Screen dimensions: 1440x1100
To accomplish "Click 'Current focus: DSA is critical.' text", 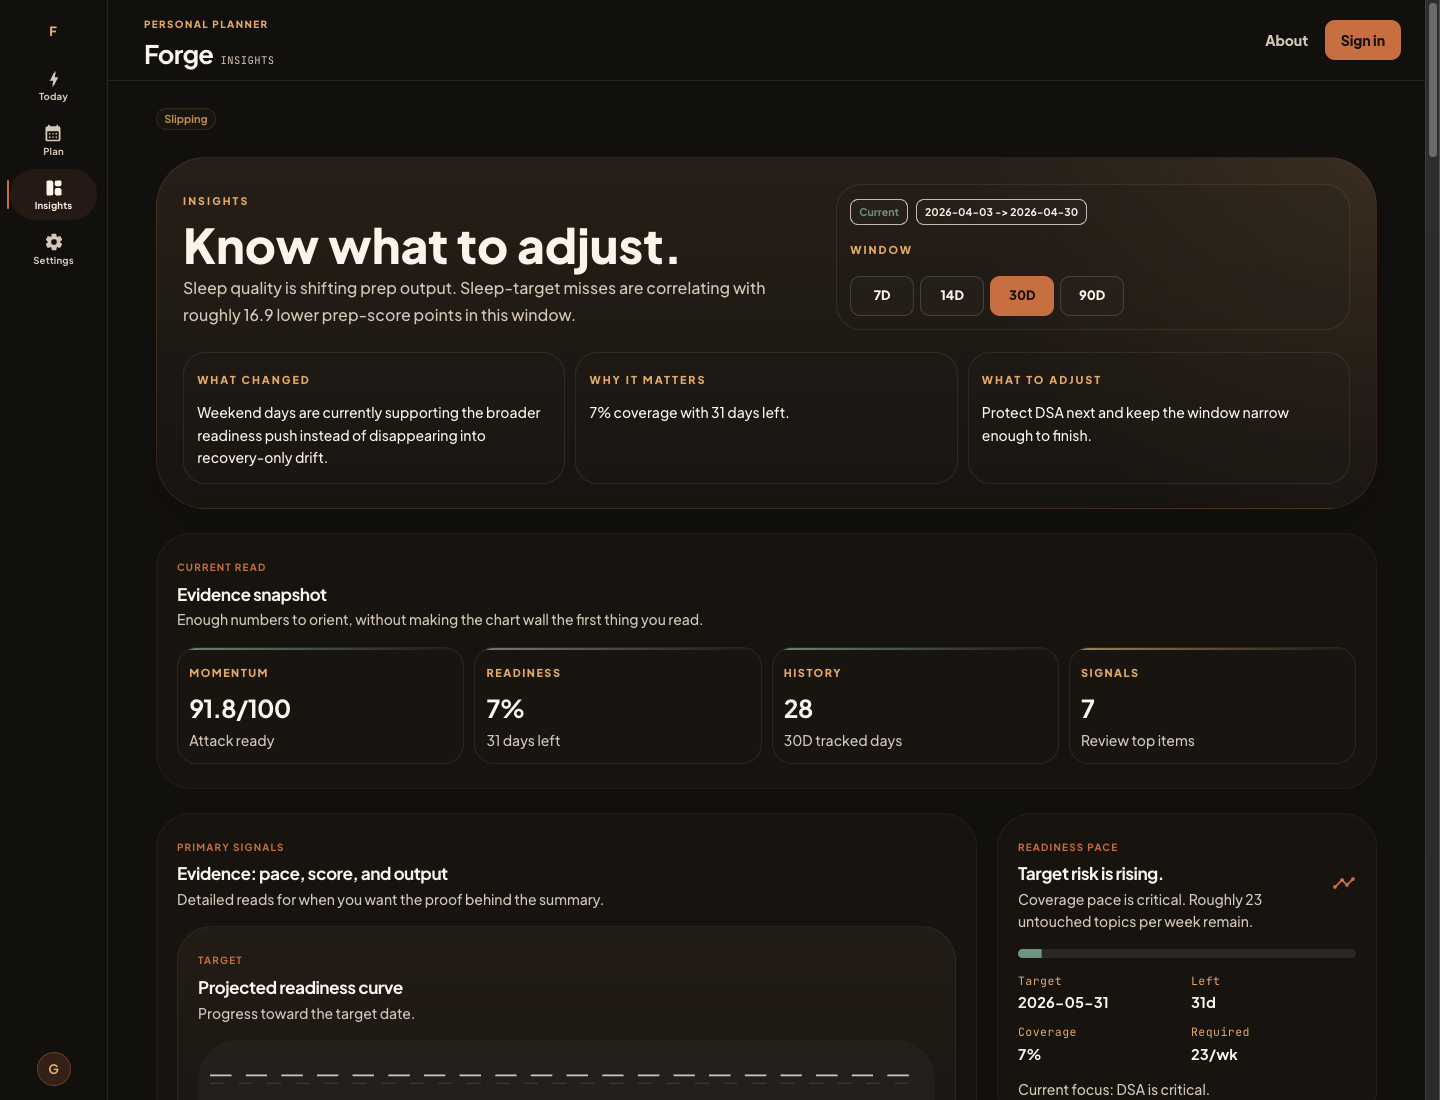I will click(x=1114, y=1090).
